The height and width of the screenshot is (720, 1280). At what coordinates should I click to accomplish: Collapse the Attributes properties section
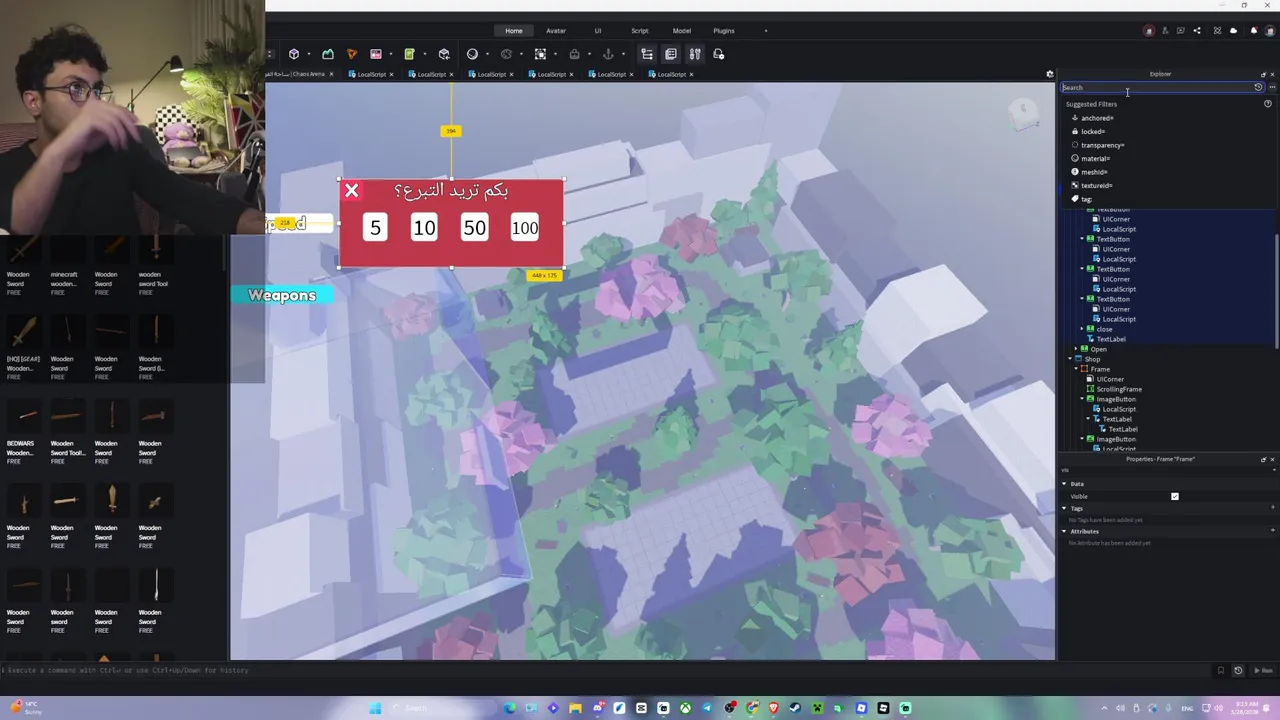click(1064, 531)
